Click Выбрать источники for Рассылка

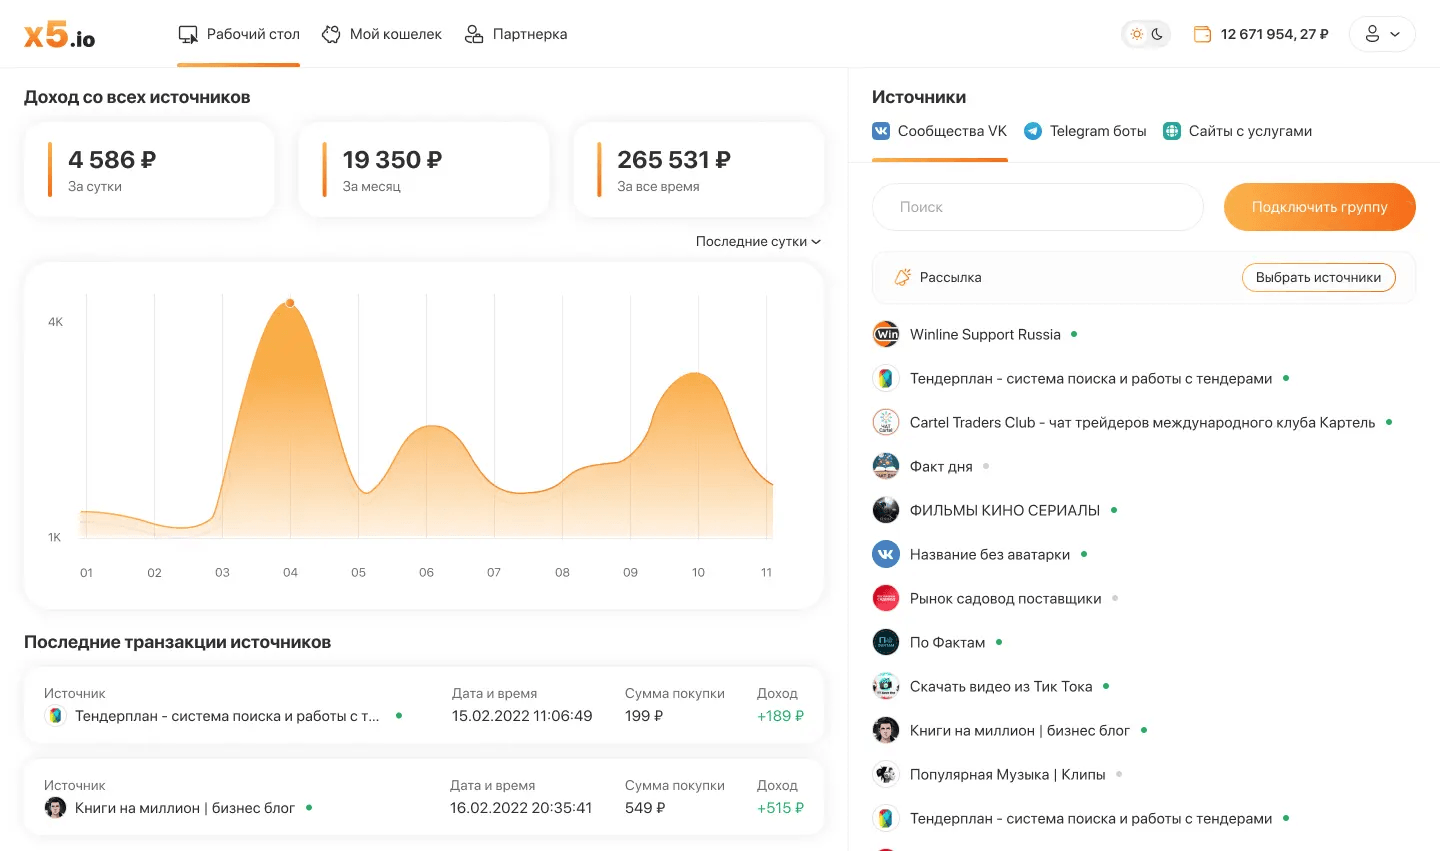pos(1318,277)
